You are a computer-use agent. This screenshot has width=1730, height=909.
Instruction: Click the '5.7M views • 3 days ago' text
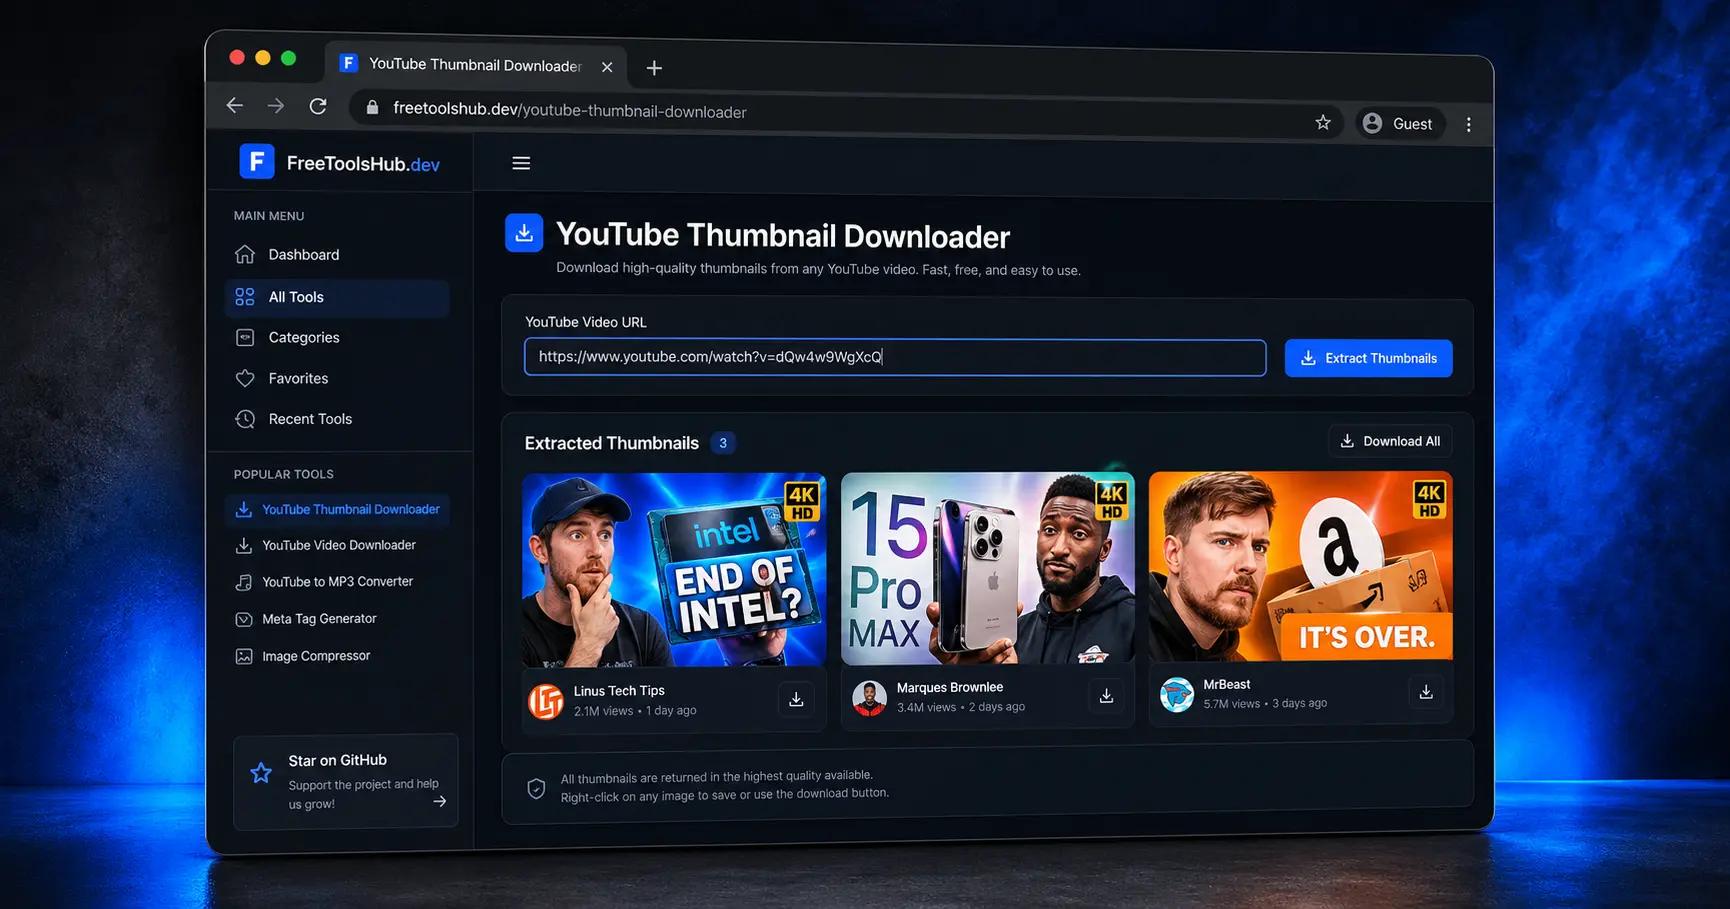(1265, 704)
